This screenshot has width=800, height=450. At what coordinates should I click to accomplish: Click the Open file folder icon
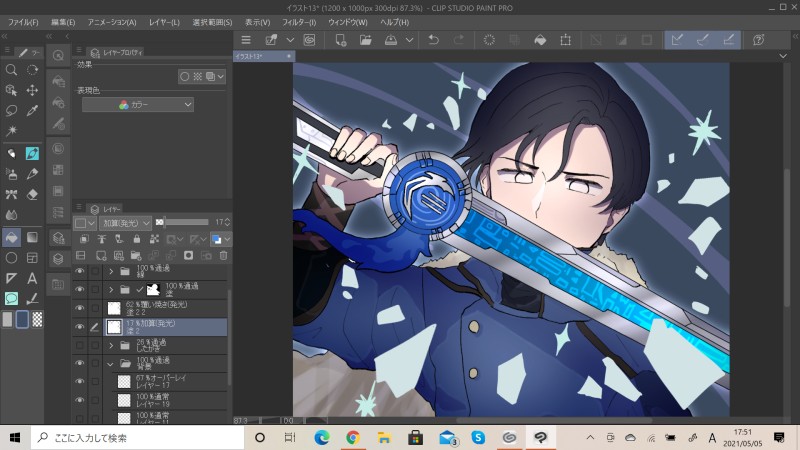[365, 40]
